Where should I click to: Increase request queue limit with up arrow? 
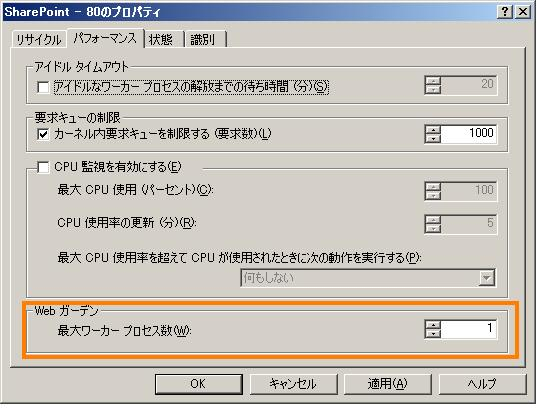pos(433,129)
